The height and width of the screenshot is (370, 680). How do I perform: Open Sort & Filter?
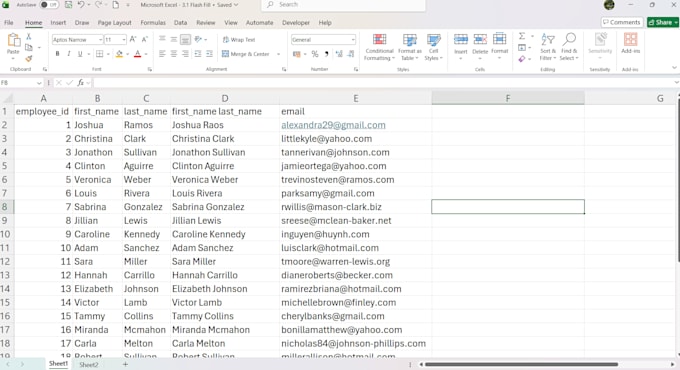(x=548, y=47)
